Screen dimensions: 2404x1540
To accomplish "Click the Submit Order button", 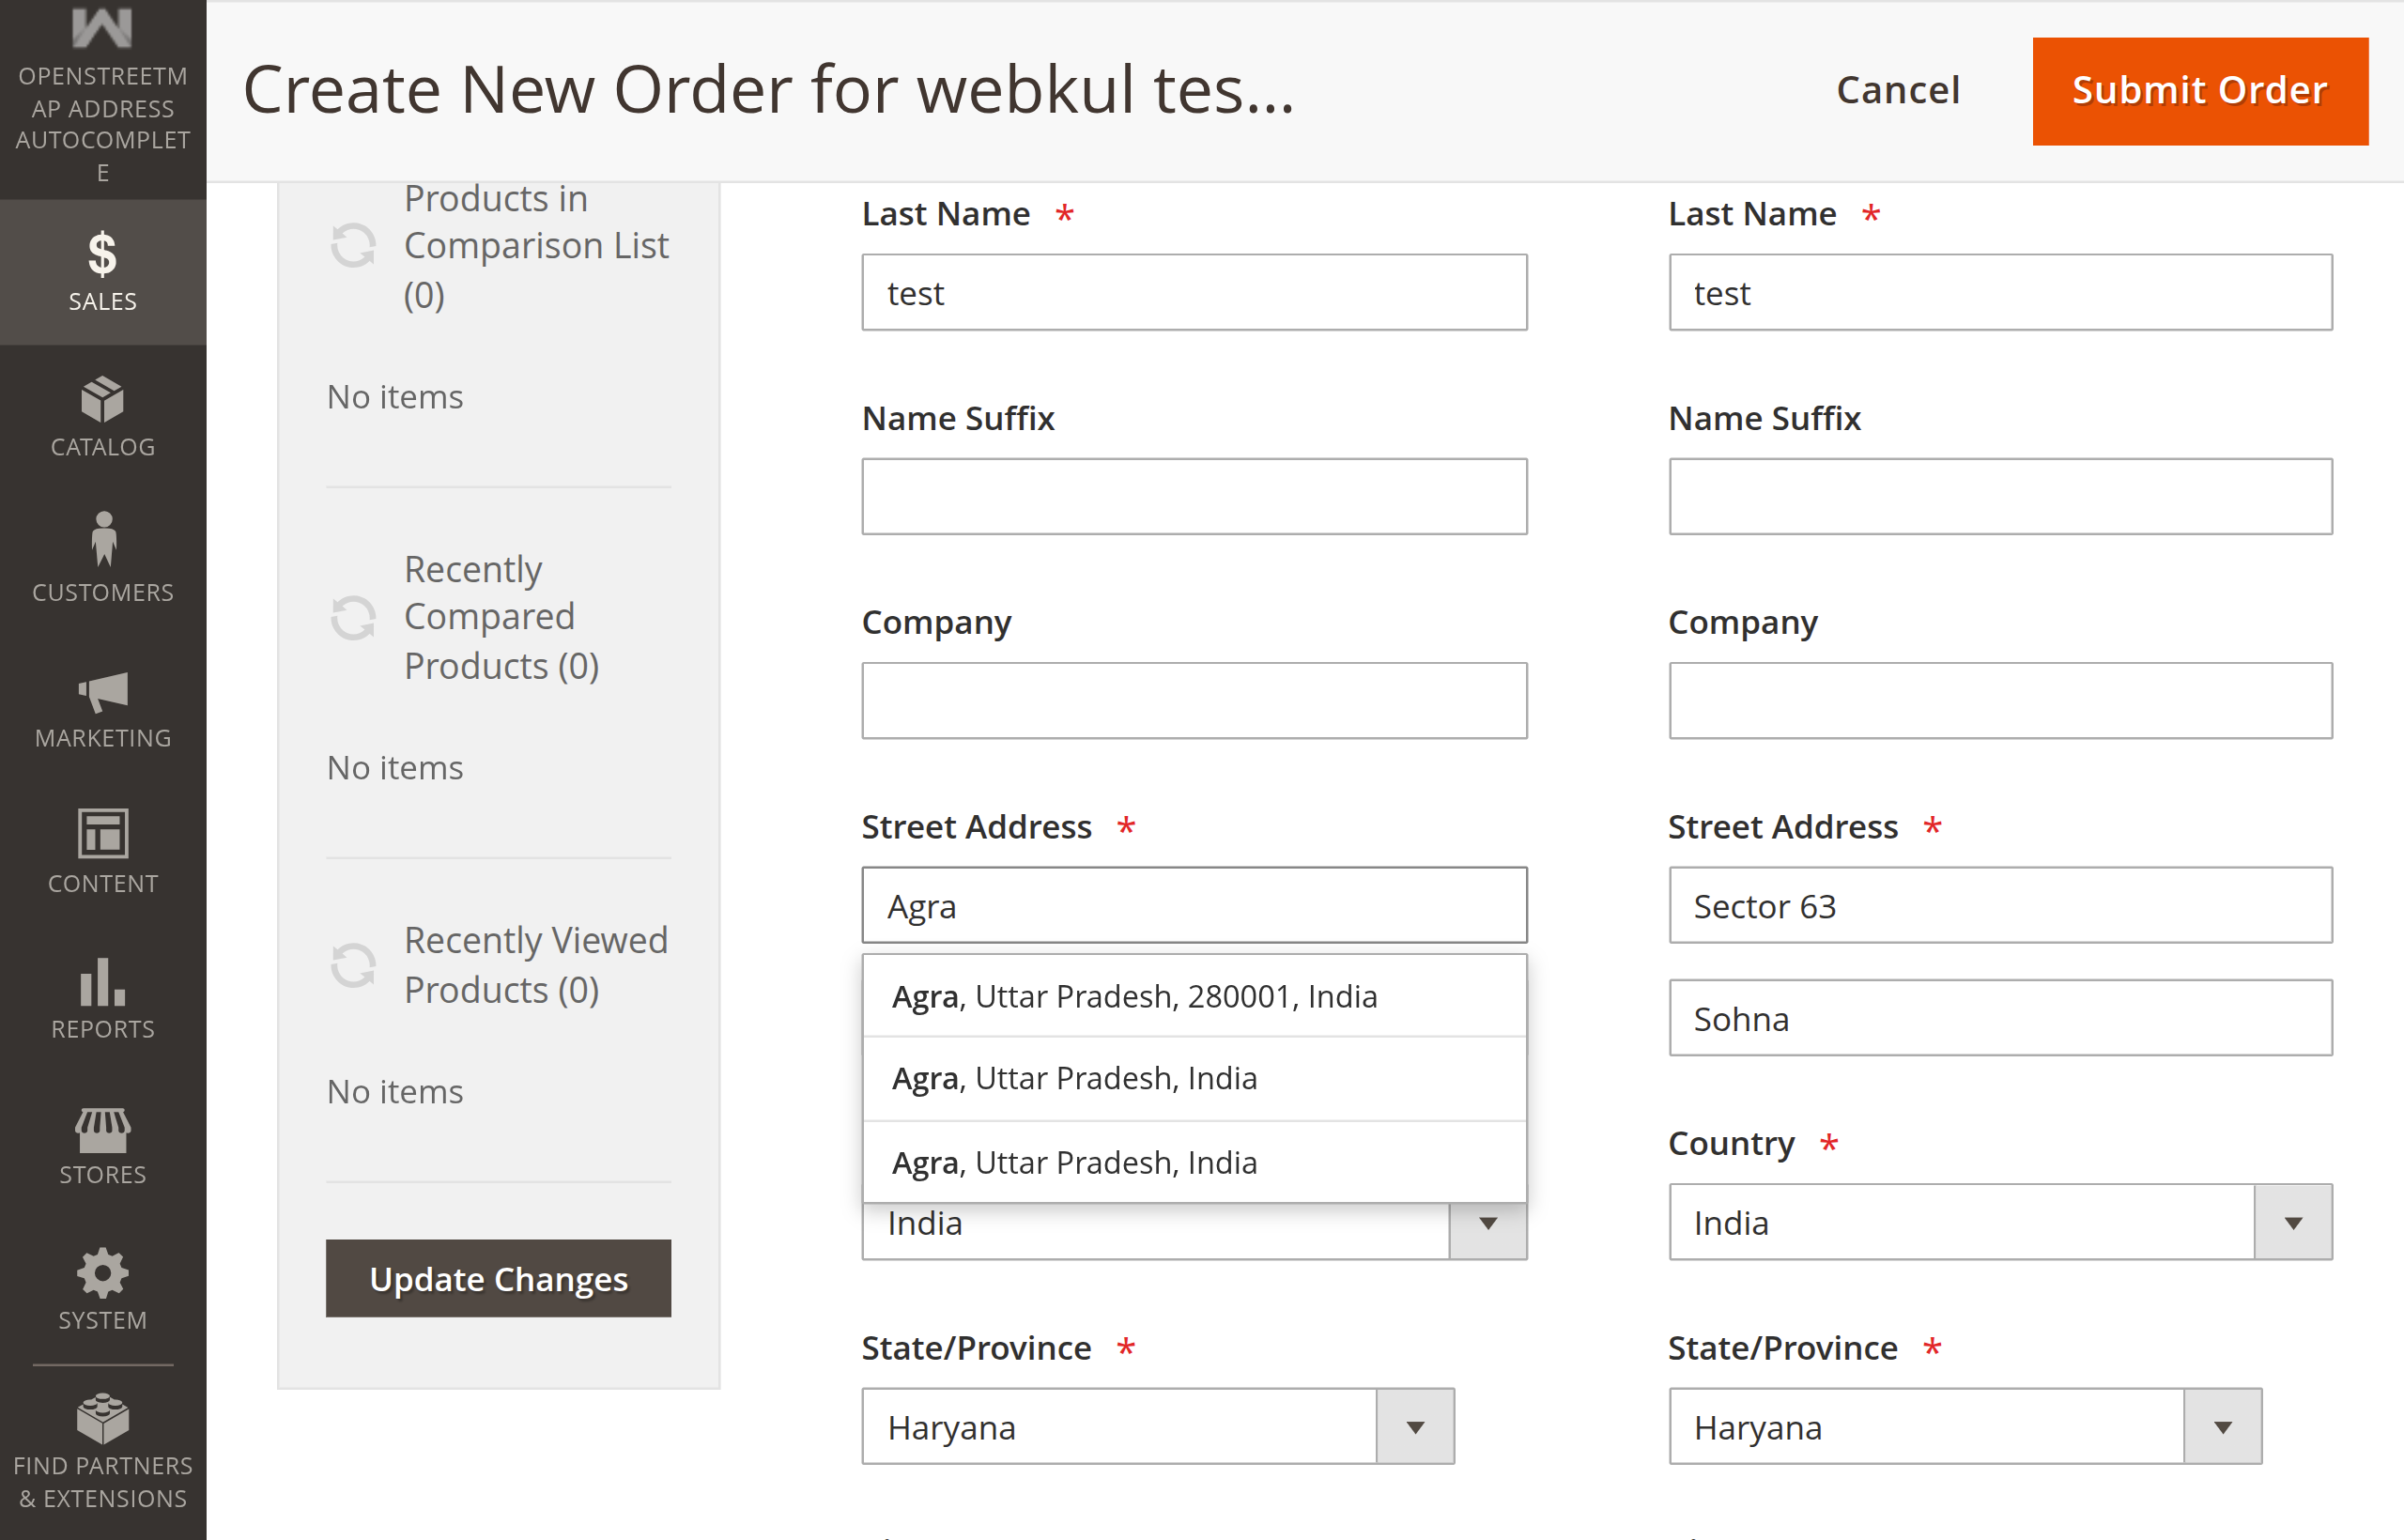I will click(x=2199, y=91).
